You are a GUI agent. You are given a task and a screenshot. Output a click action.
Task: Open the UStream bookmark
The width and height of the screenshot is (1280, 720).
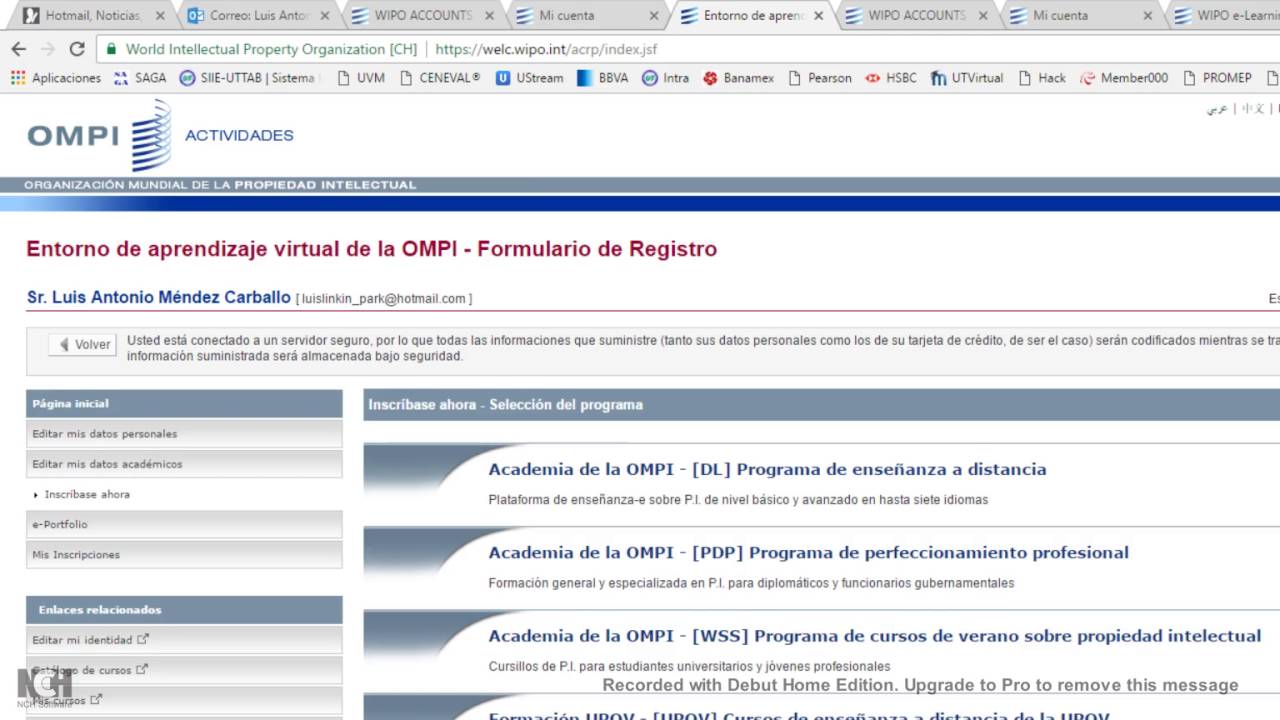[530, 78]
